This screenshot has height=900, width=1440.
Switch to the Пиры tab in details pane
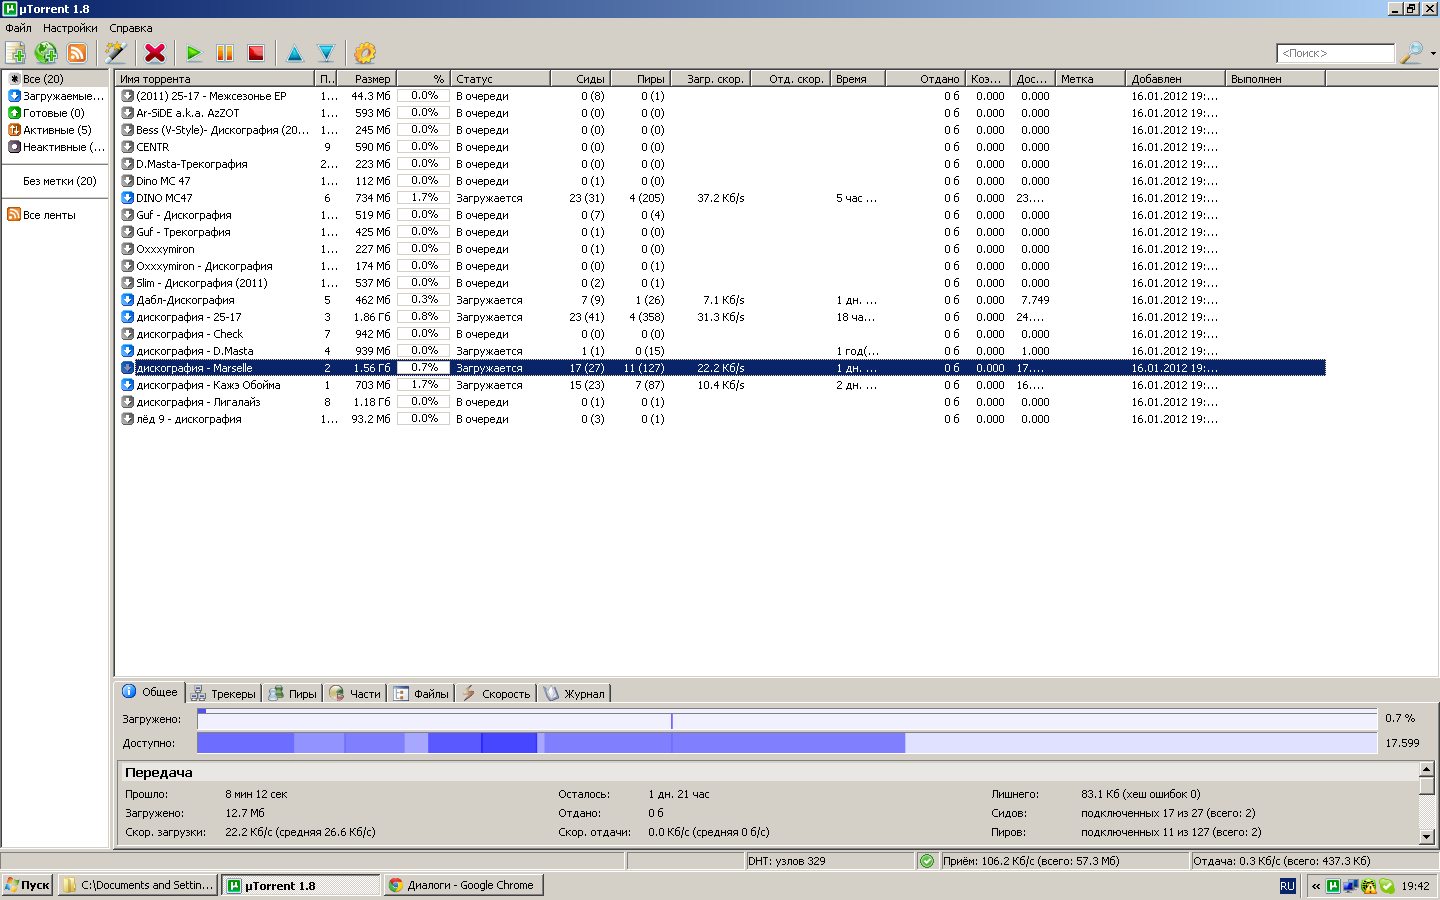pyautogui.click(x=293, y=693)
